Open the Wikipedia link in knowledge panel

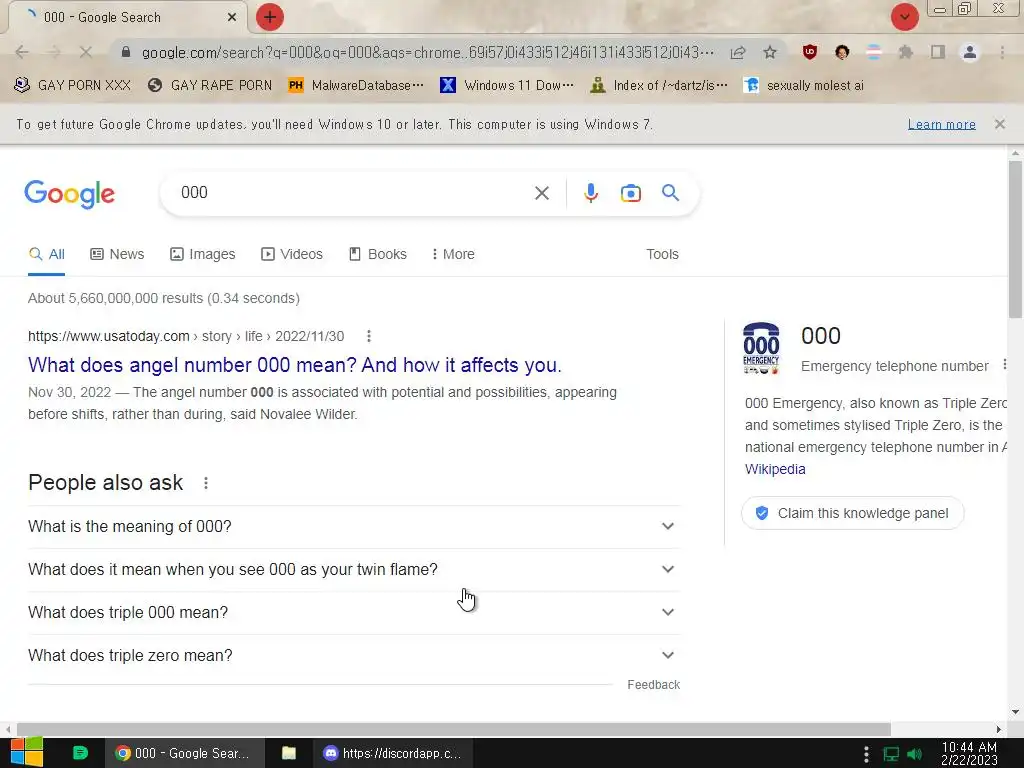[x=775, y=469]
